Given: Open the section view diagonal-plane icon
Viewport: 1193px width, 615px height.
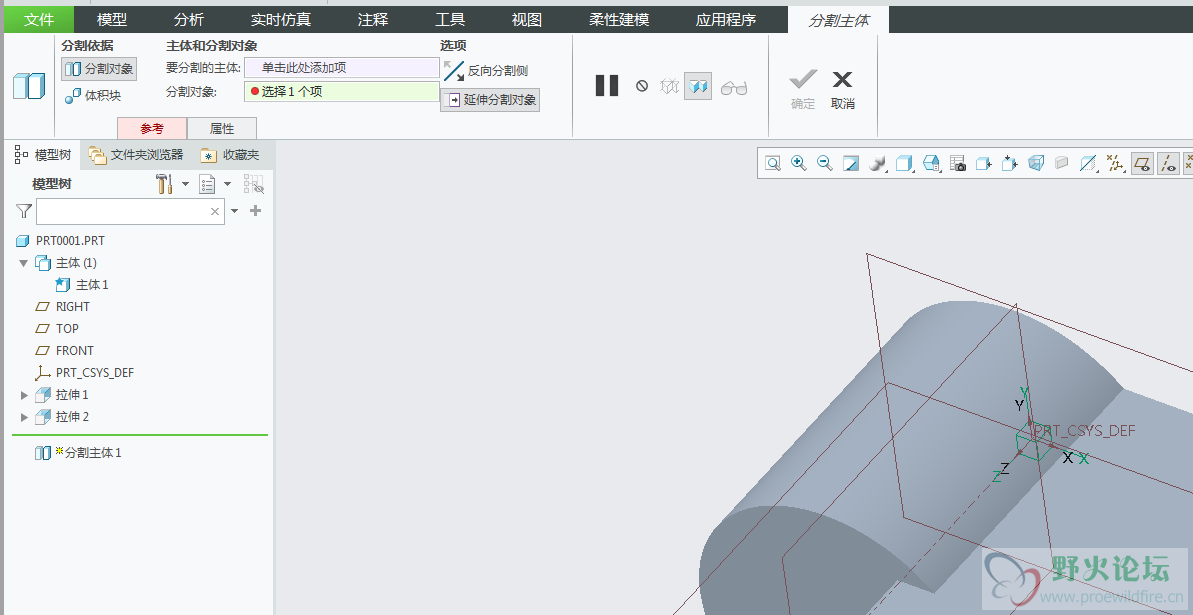Looking at the screenshot, I should tap(1089, 163).
